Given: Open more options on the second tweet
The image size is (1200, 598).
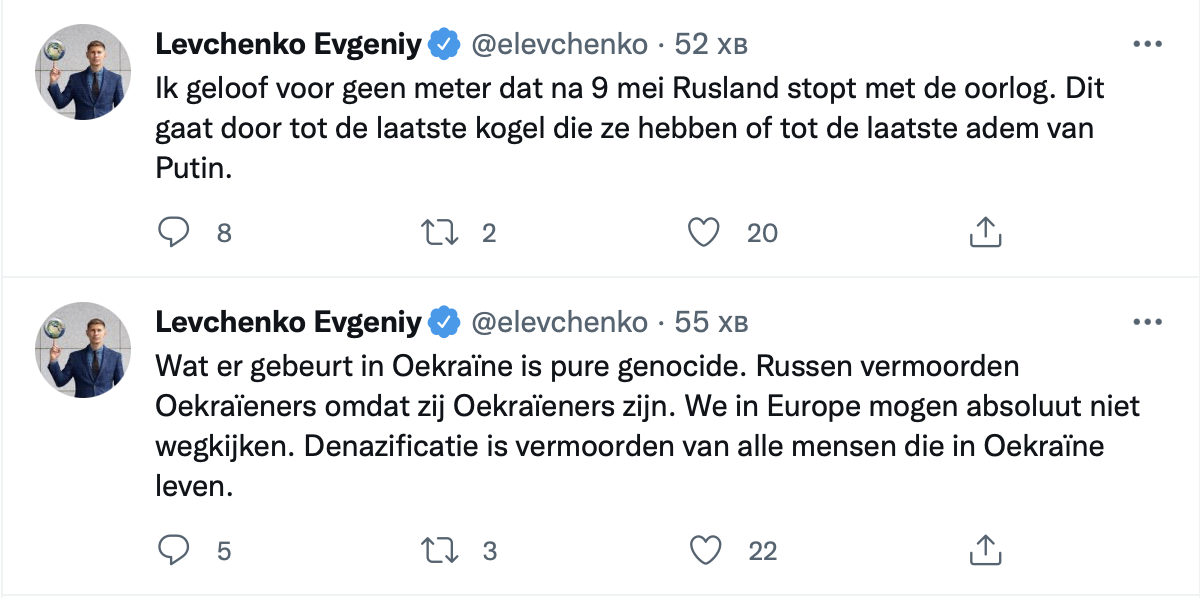Looking at the screenshot, I should click(x=1145, y=323).
